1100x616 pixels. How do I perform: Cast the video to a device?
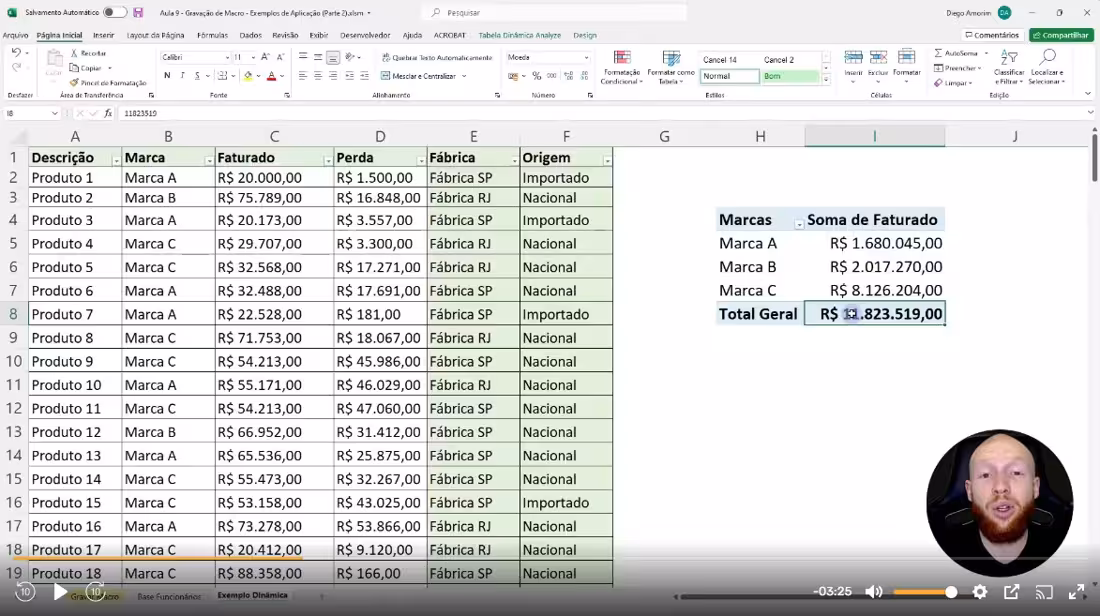pos(1044,592)
